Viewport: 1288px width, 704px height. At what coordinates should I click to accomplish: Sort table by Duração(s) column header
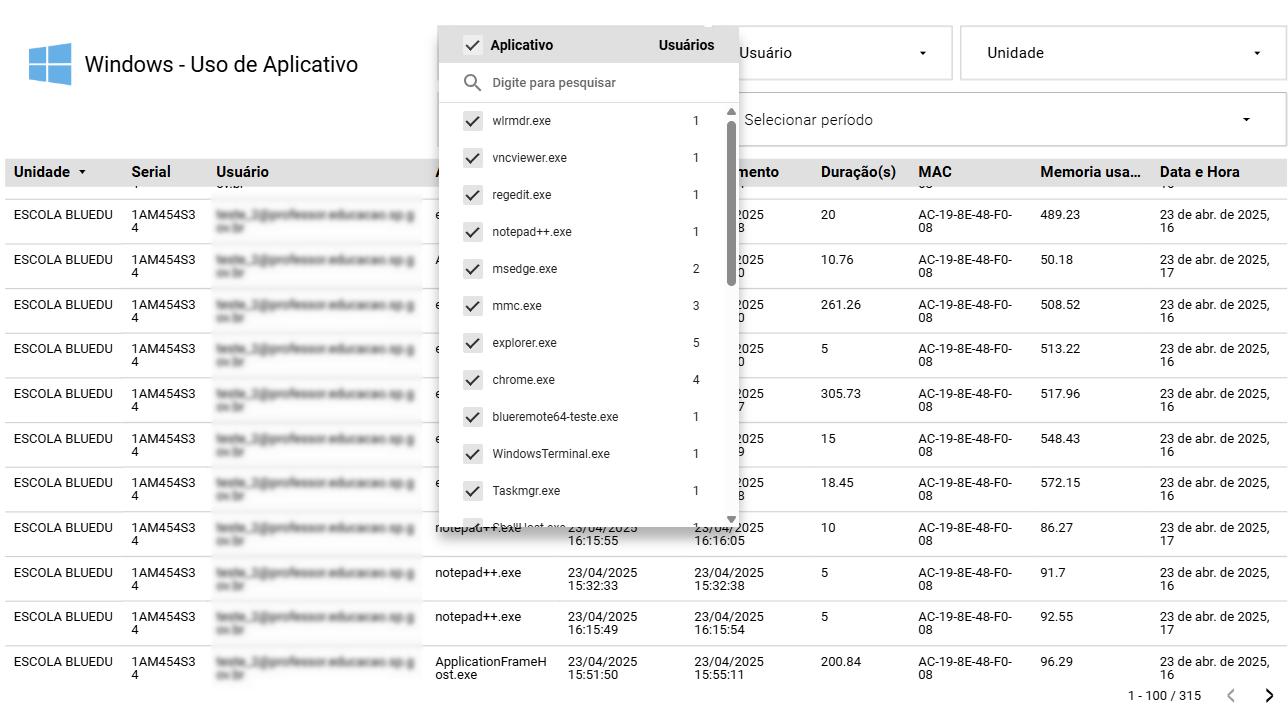click(x=857, y=172)
